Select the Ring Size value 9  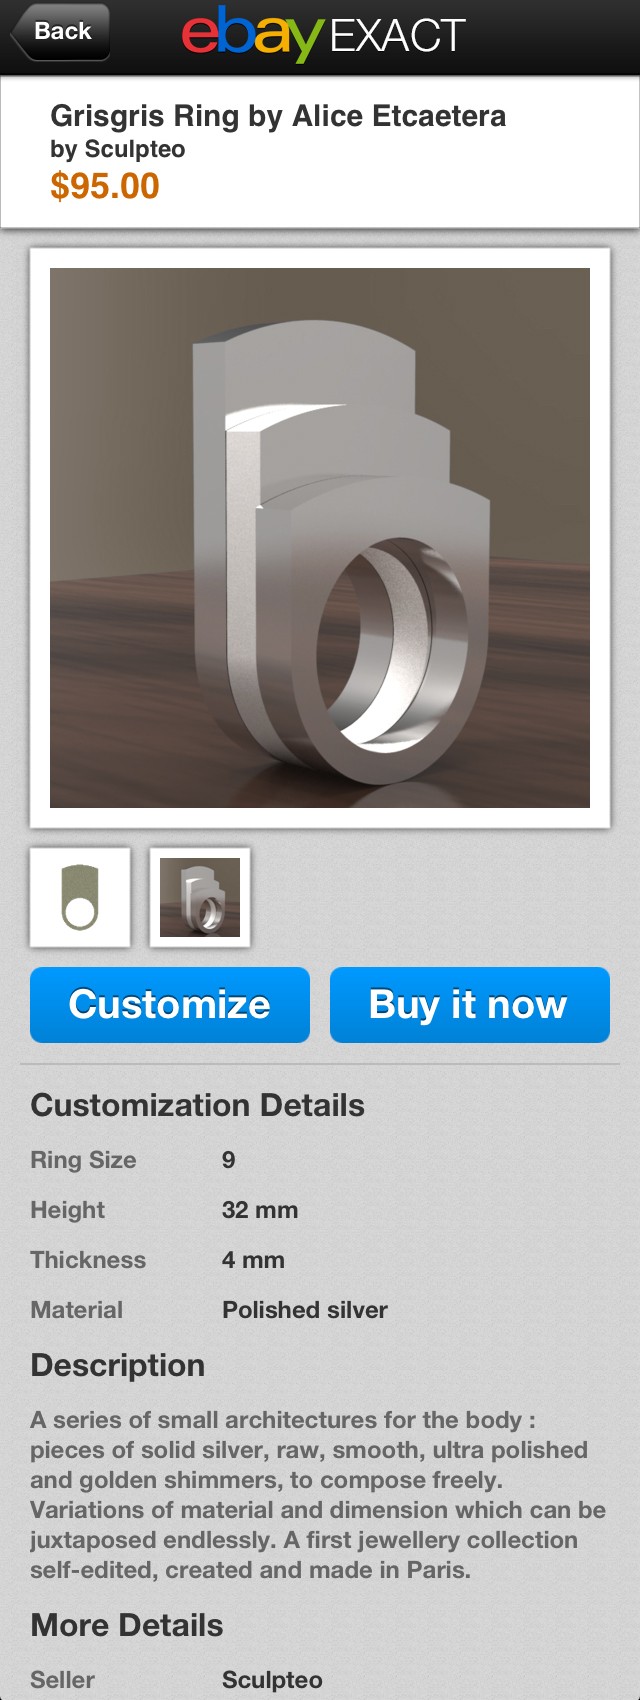pos(229,1160)
